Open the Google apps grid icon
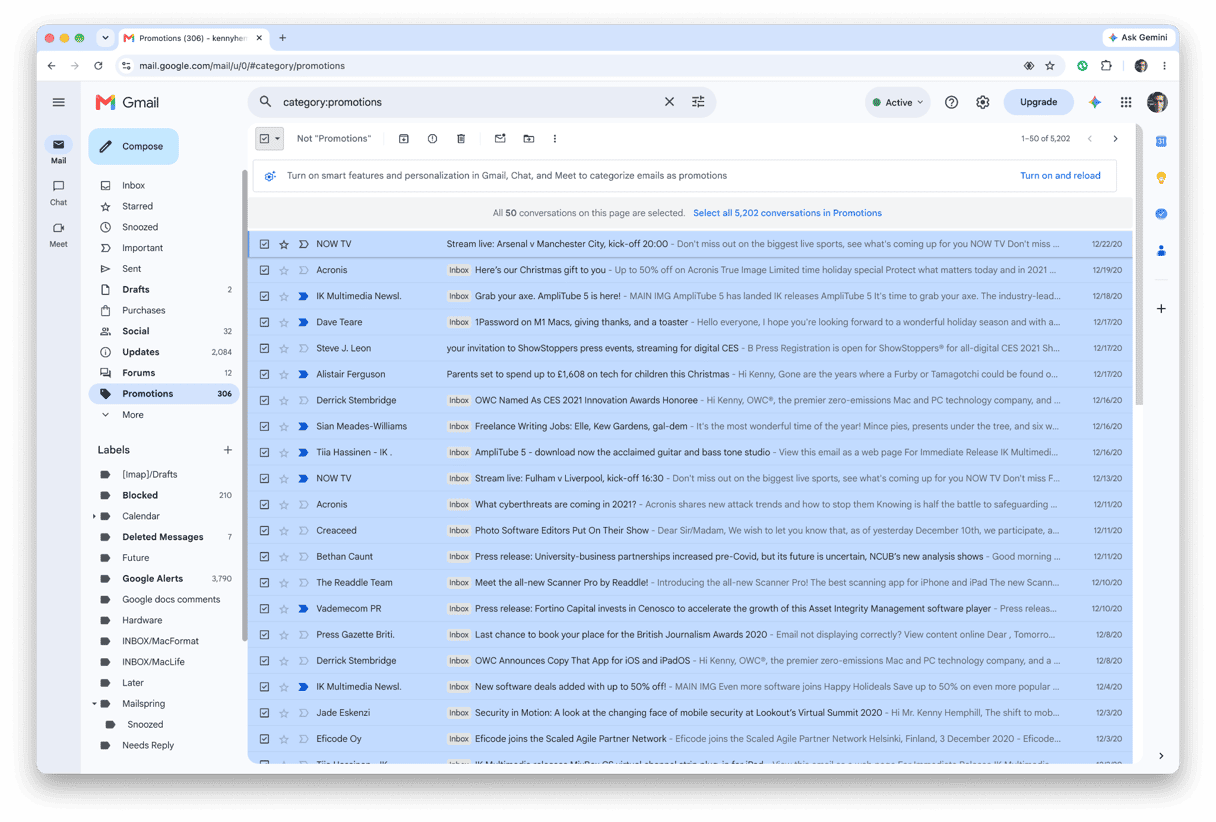1216x822 pixels. (1126, 102)
